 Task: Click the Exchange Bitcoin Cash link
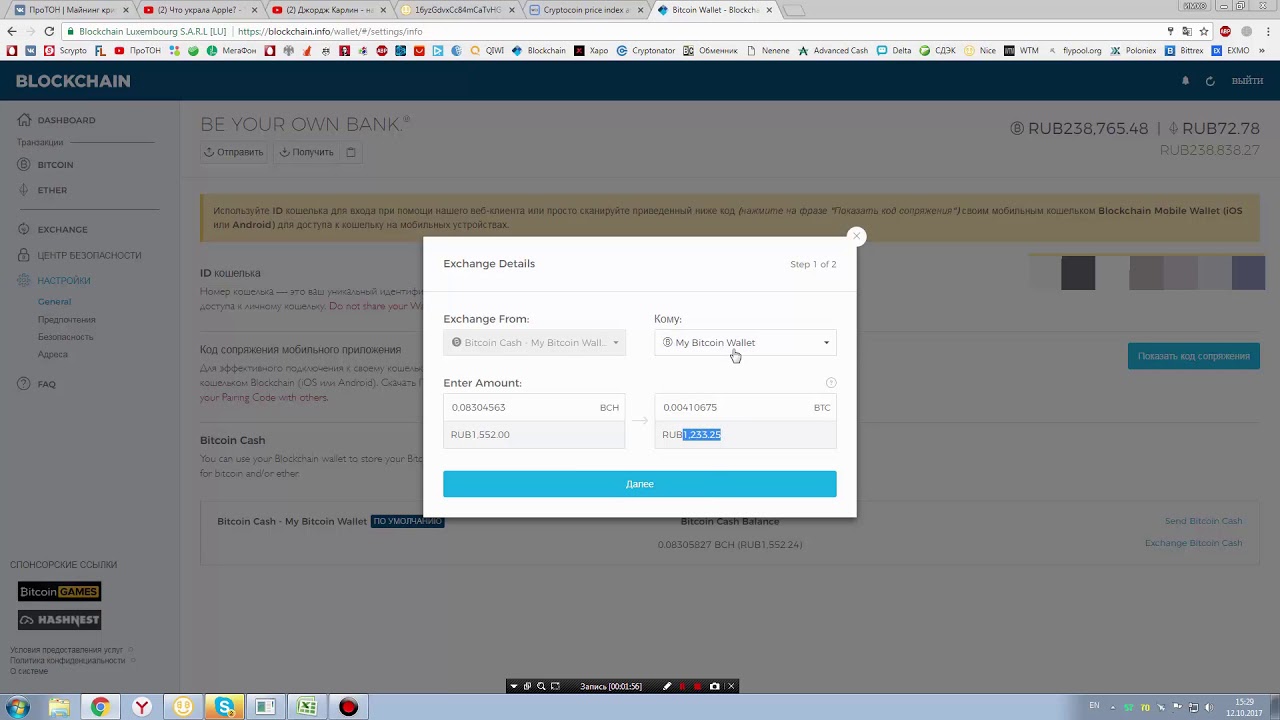1193,543
